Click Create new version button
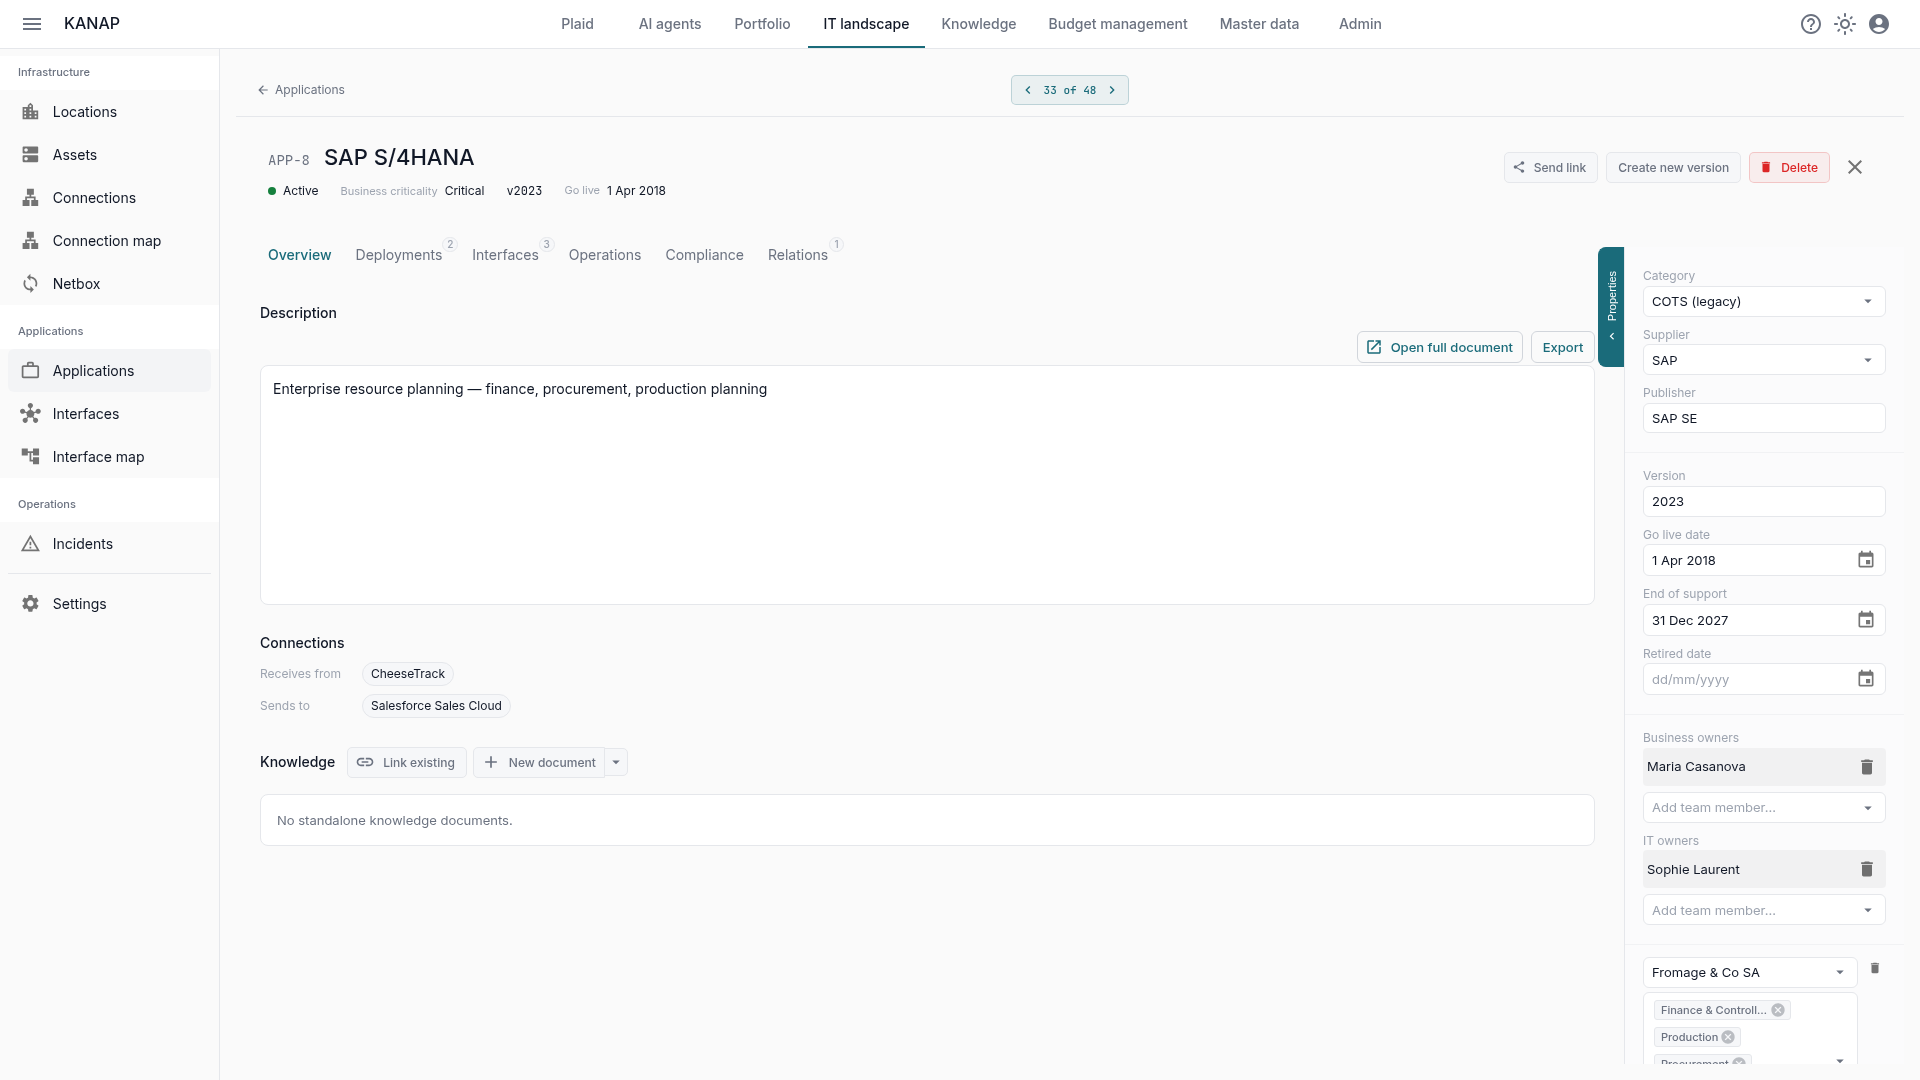 [1673, 168]
